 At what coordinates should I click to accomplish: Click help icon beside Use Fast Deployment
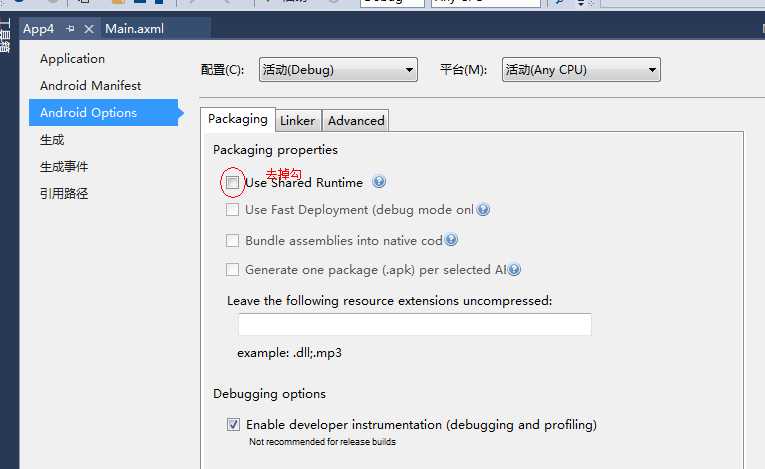click(x=483, y=210)
